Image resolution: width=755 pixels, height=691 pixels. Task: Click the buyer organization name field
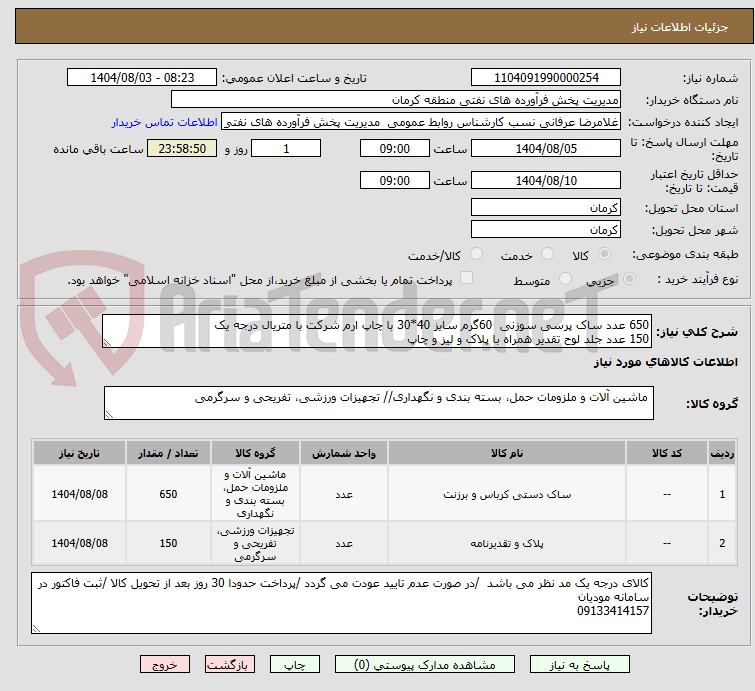[396, 100]
